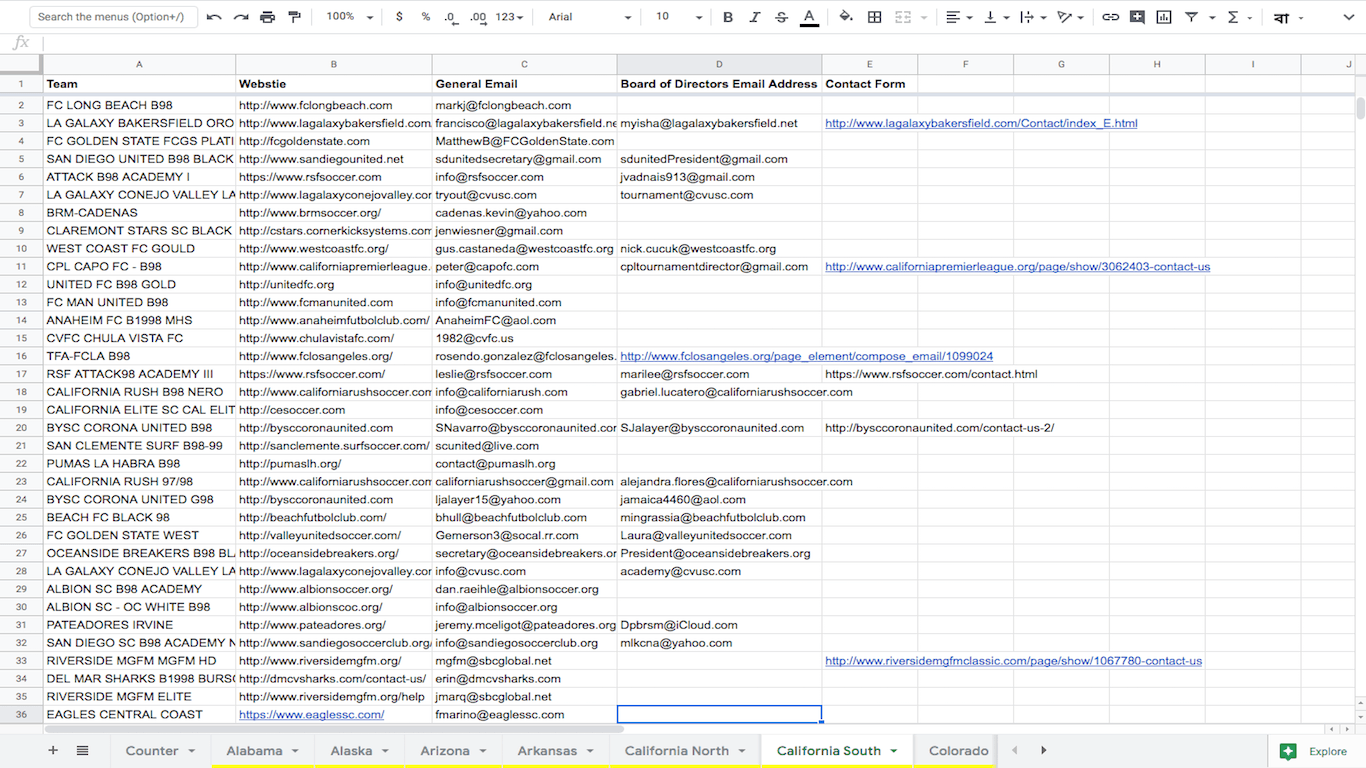
Task: Switch to the Counter sheet tab
Action: [x=152, y=751]
